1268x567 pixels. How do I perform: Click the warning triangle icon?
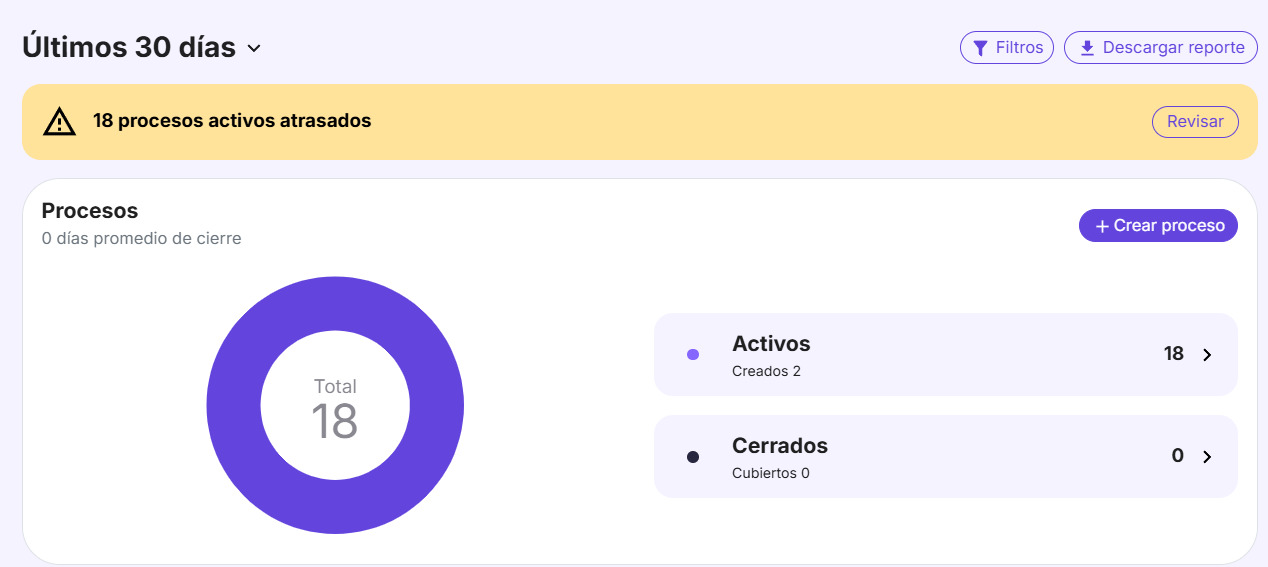[x=60, y=122]
